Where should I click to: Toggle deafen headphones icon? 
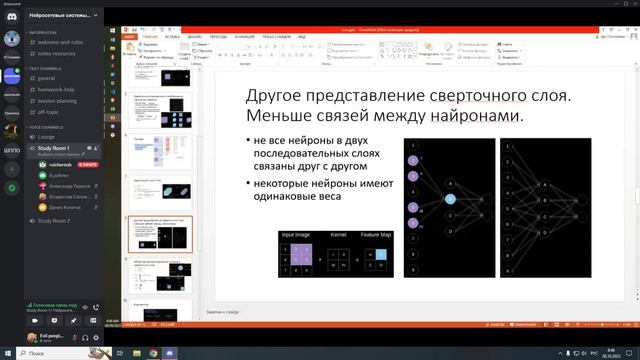[85, 338]
